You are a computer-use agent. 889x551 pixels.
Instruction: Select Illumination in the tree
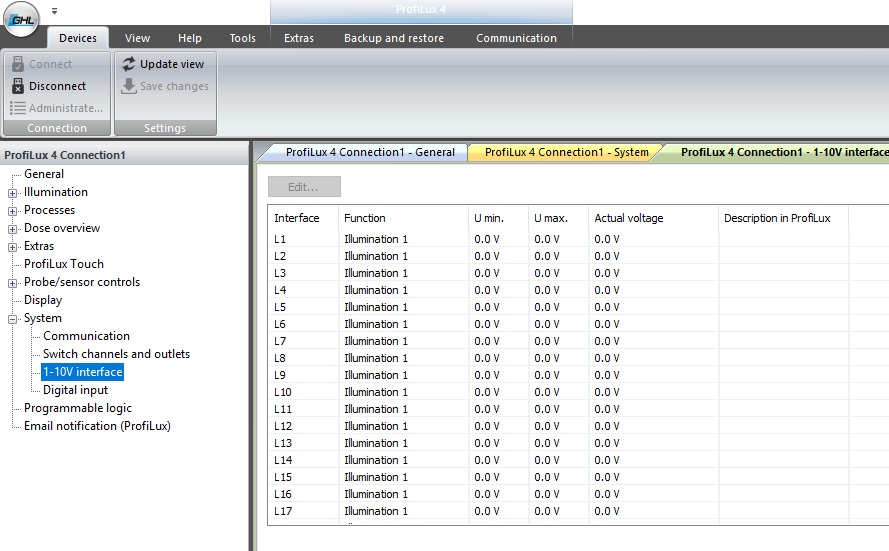pyautogui.click(x=56, y=192)
